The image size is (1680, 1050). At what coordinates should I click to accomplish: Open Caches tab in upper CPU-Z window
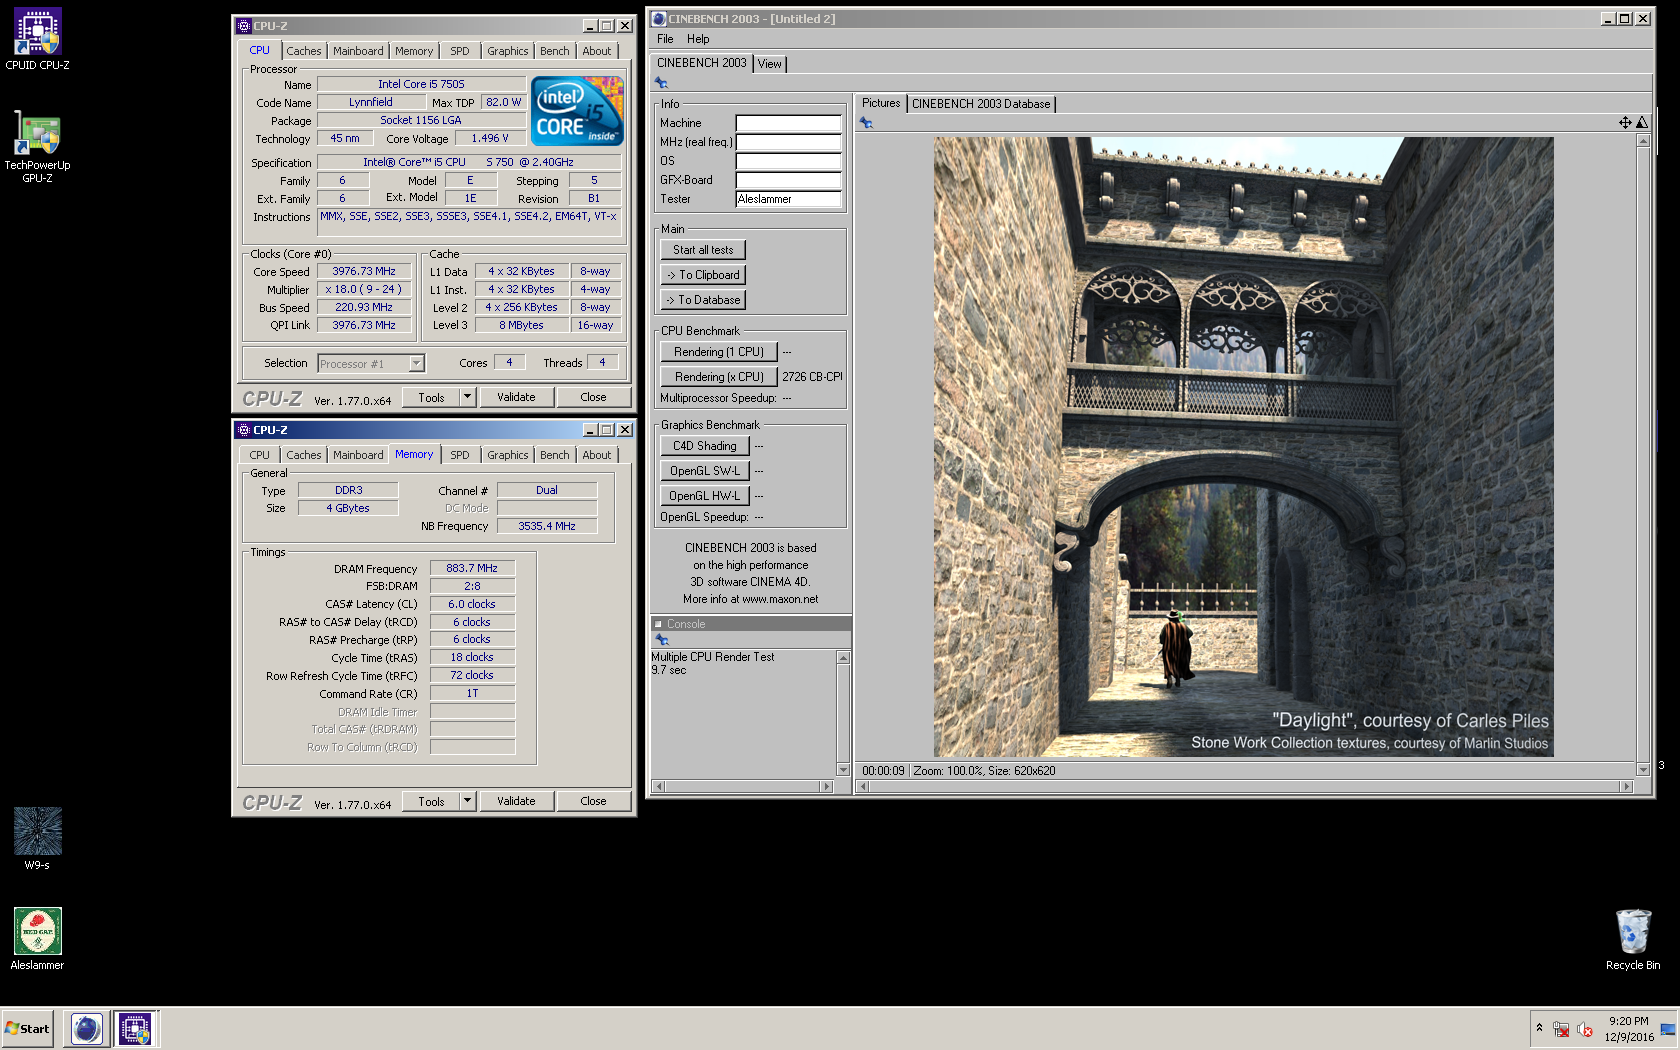(304, 51)
